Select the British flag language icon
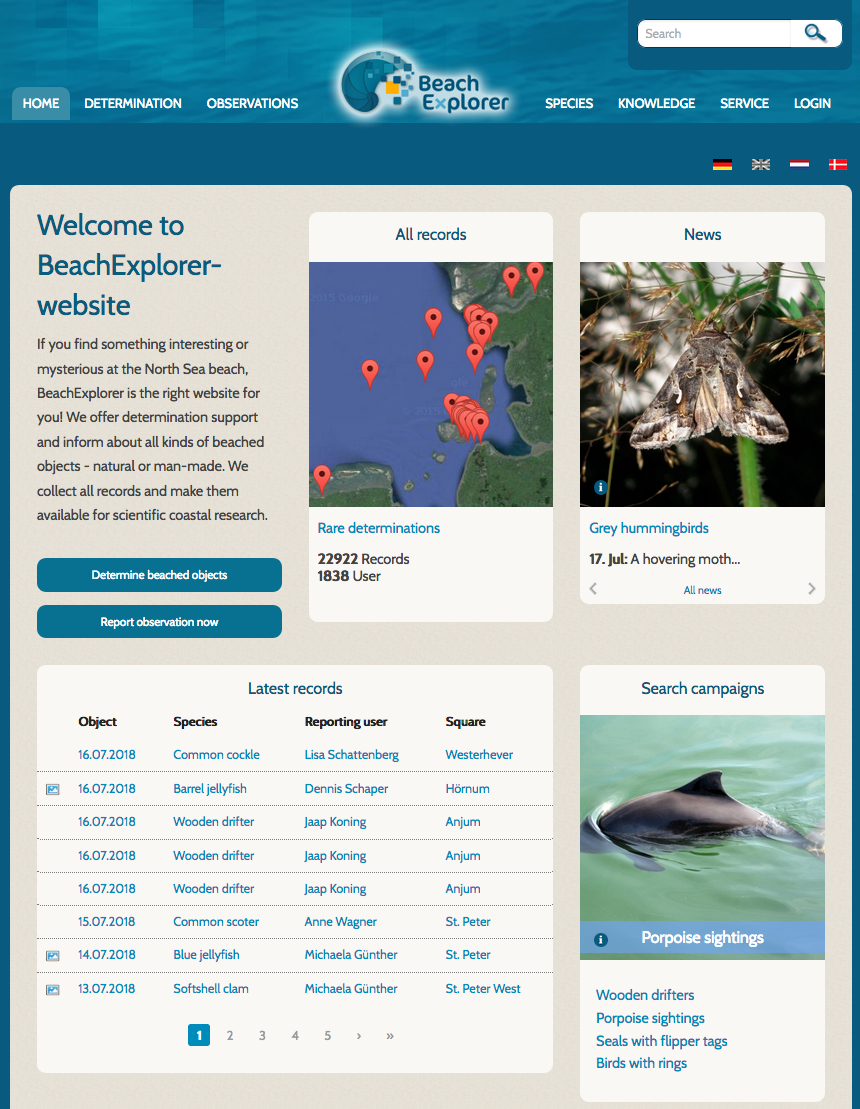860x1109 pixels. point(761,164)
